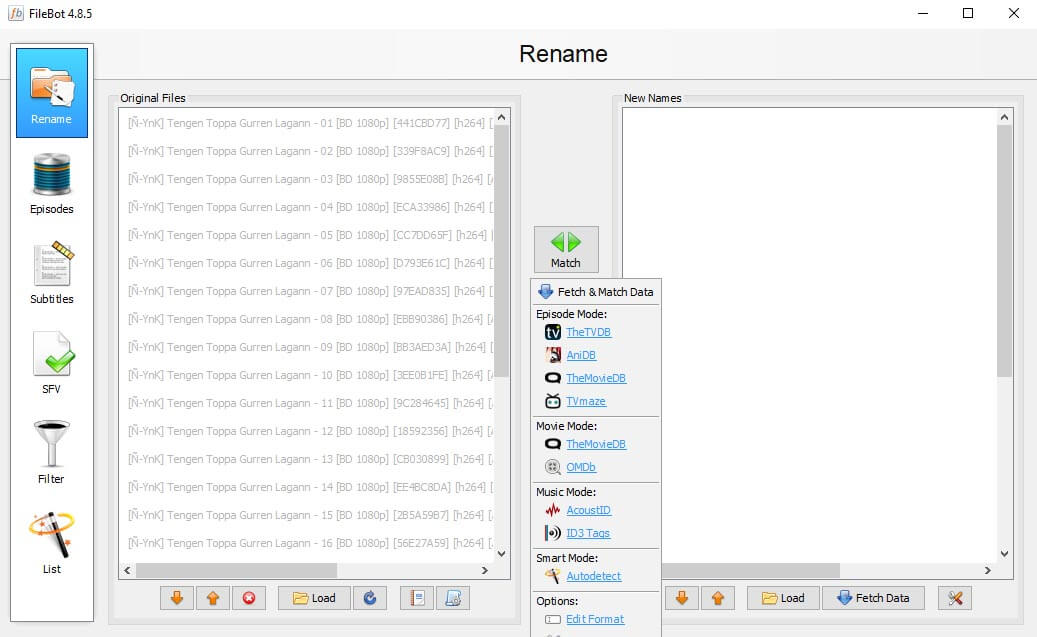
Task: Click Original Files vertical scrollbar down arrow
Action: 501,554
